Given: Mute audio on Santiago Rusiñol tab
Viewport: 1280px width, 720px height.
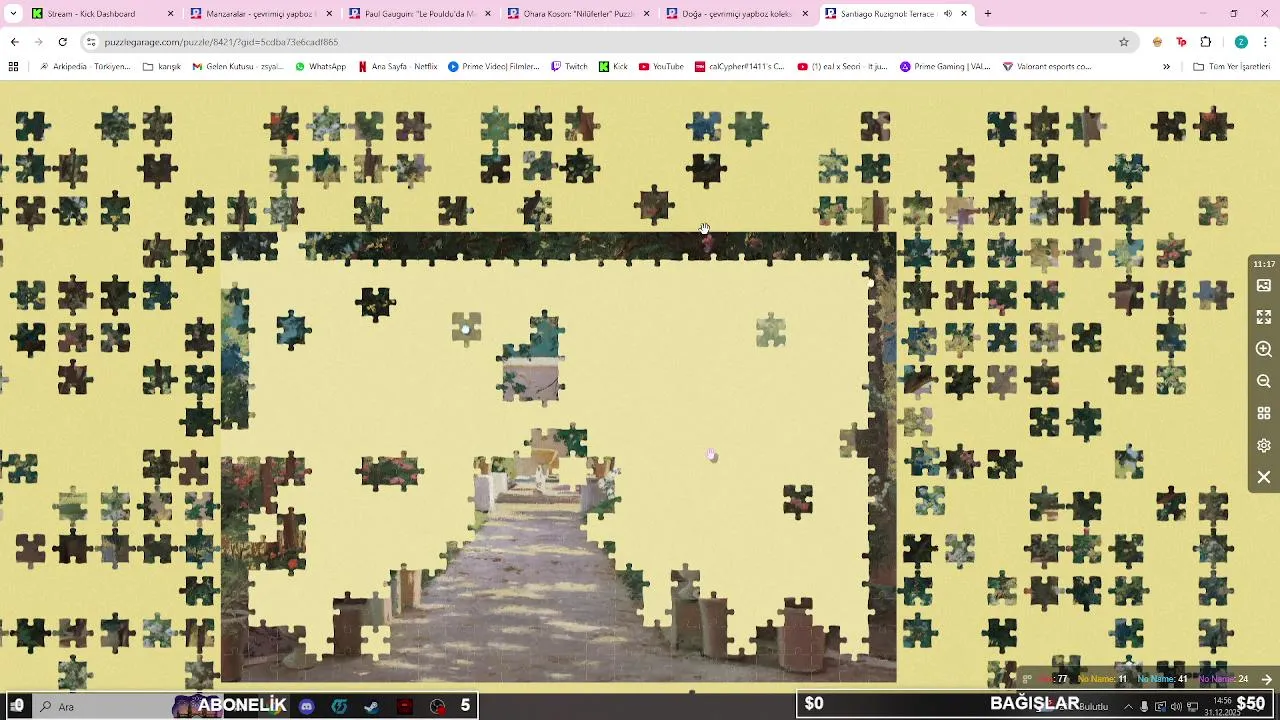Looking at the screenshot, I should point(948,14).
